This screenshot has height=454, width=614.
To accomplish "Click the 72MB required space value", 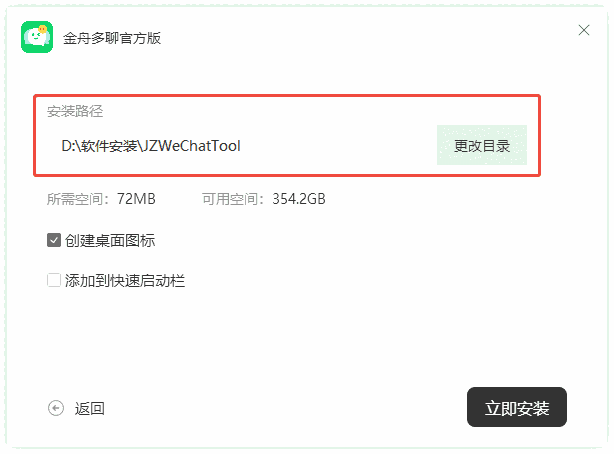I will pyautogui.click(x=136, y=199).
